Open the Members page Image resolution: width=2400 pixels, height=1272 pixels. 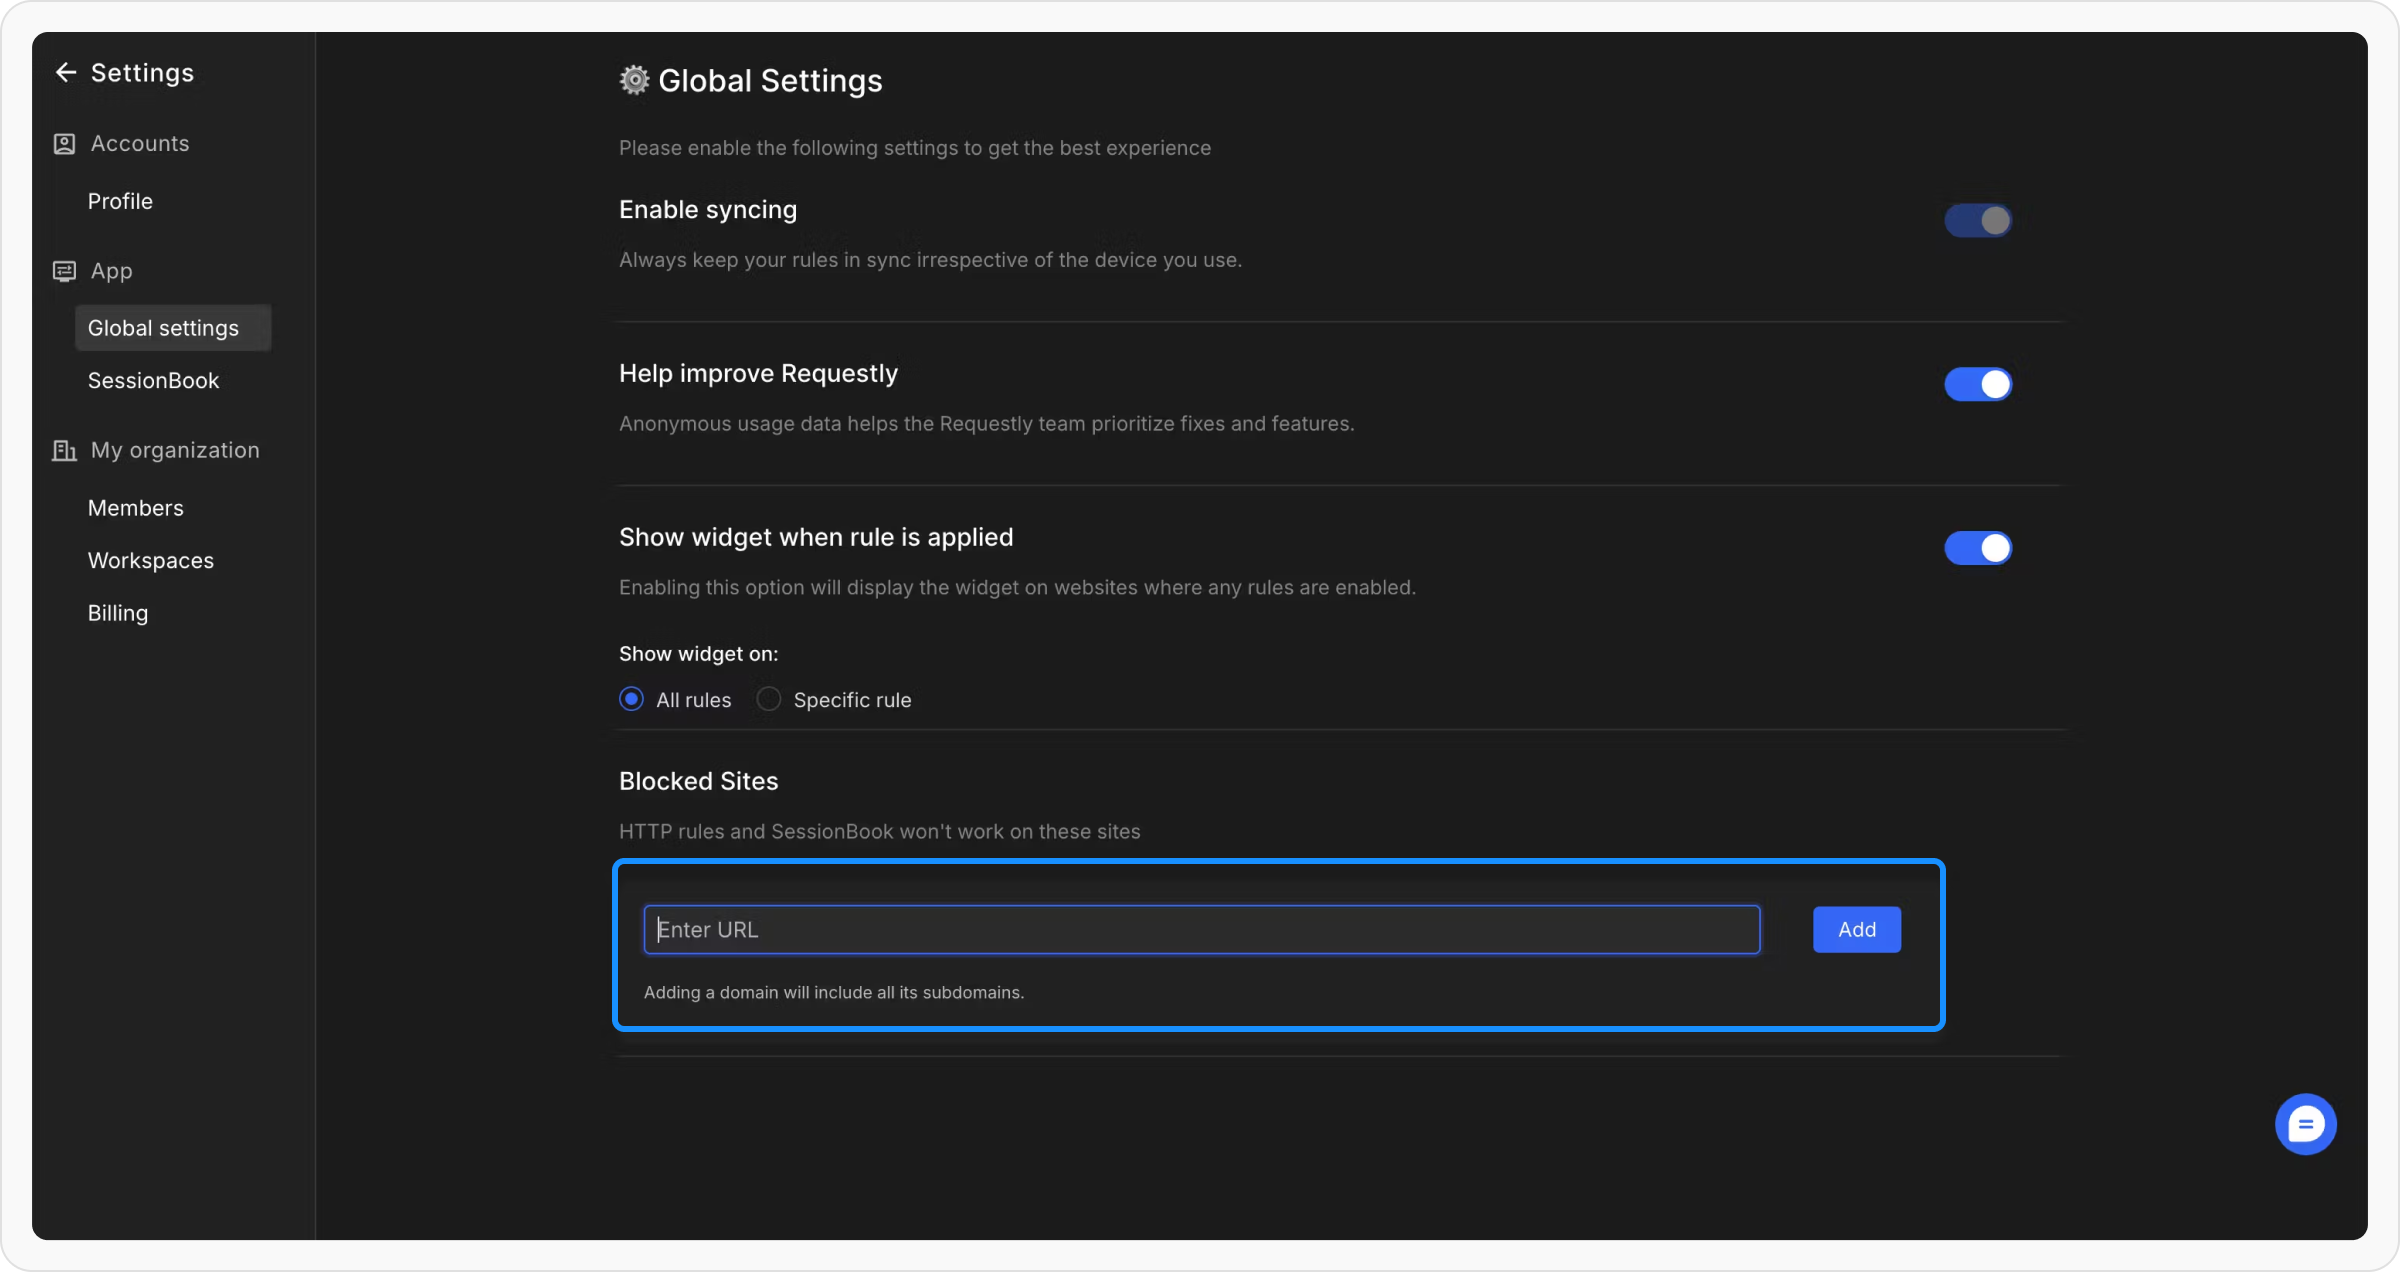135,508
